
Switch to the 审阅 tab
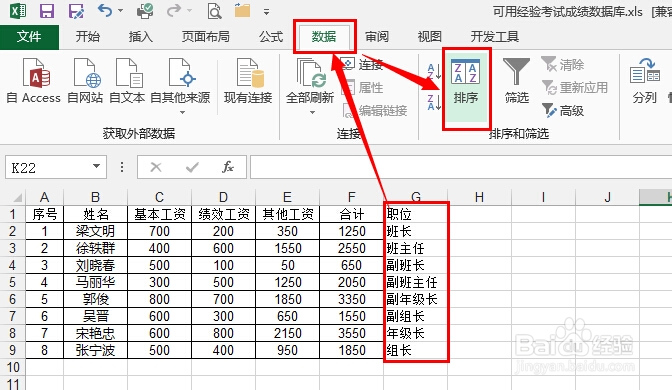pyautogui.click(x=377, y=37)
